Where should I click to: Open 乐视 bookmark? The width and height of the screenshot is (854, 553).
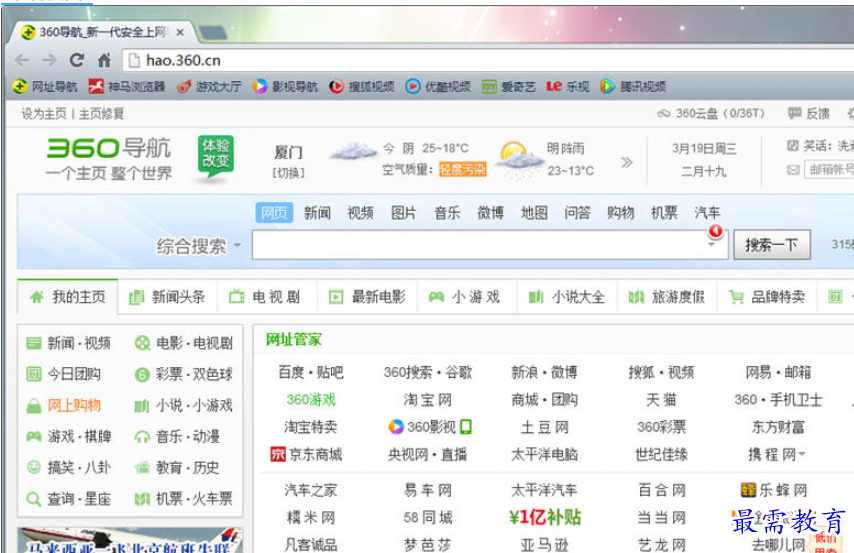[568, 86]
